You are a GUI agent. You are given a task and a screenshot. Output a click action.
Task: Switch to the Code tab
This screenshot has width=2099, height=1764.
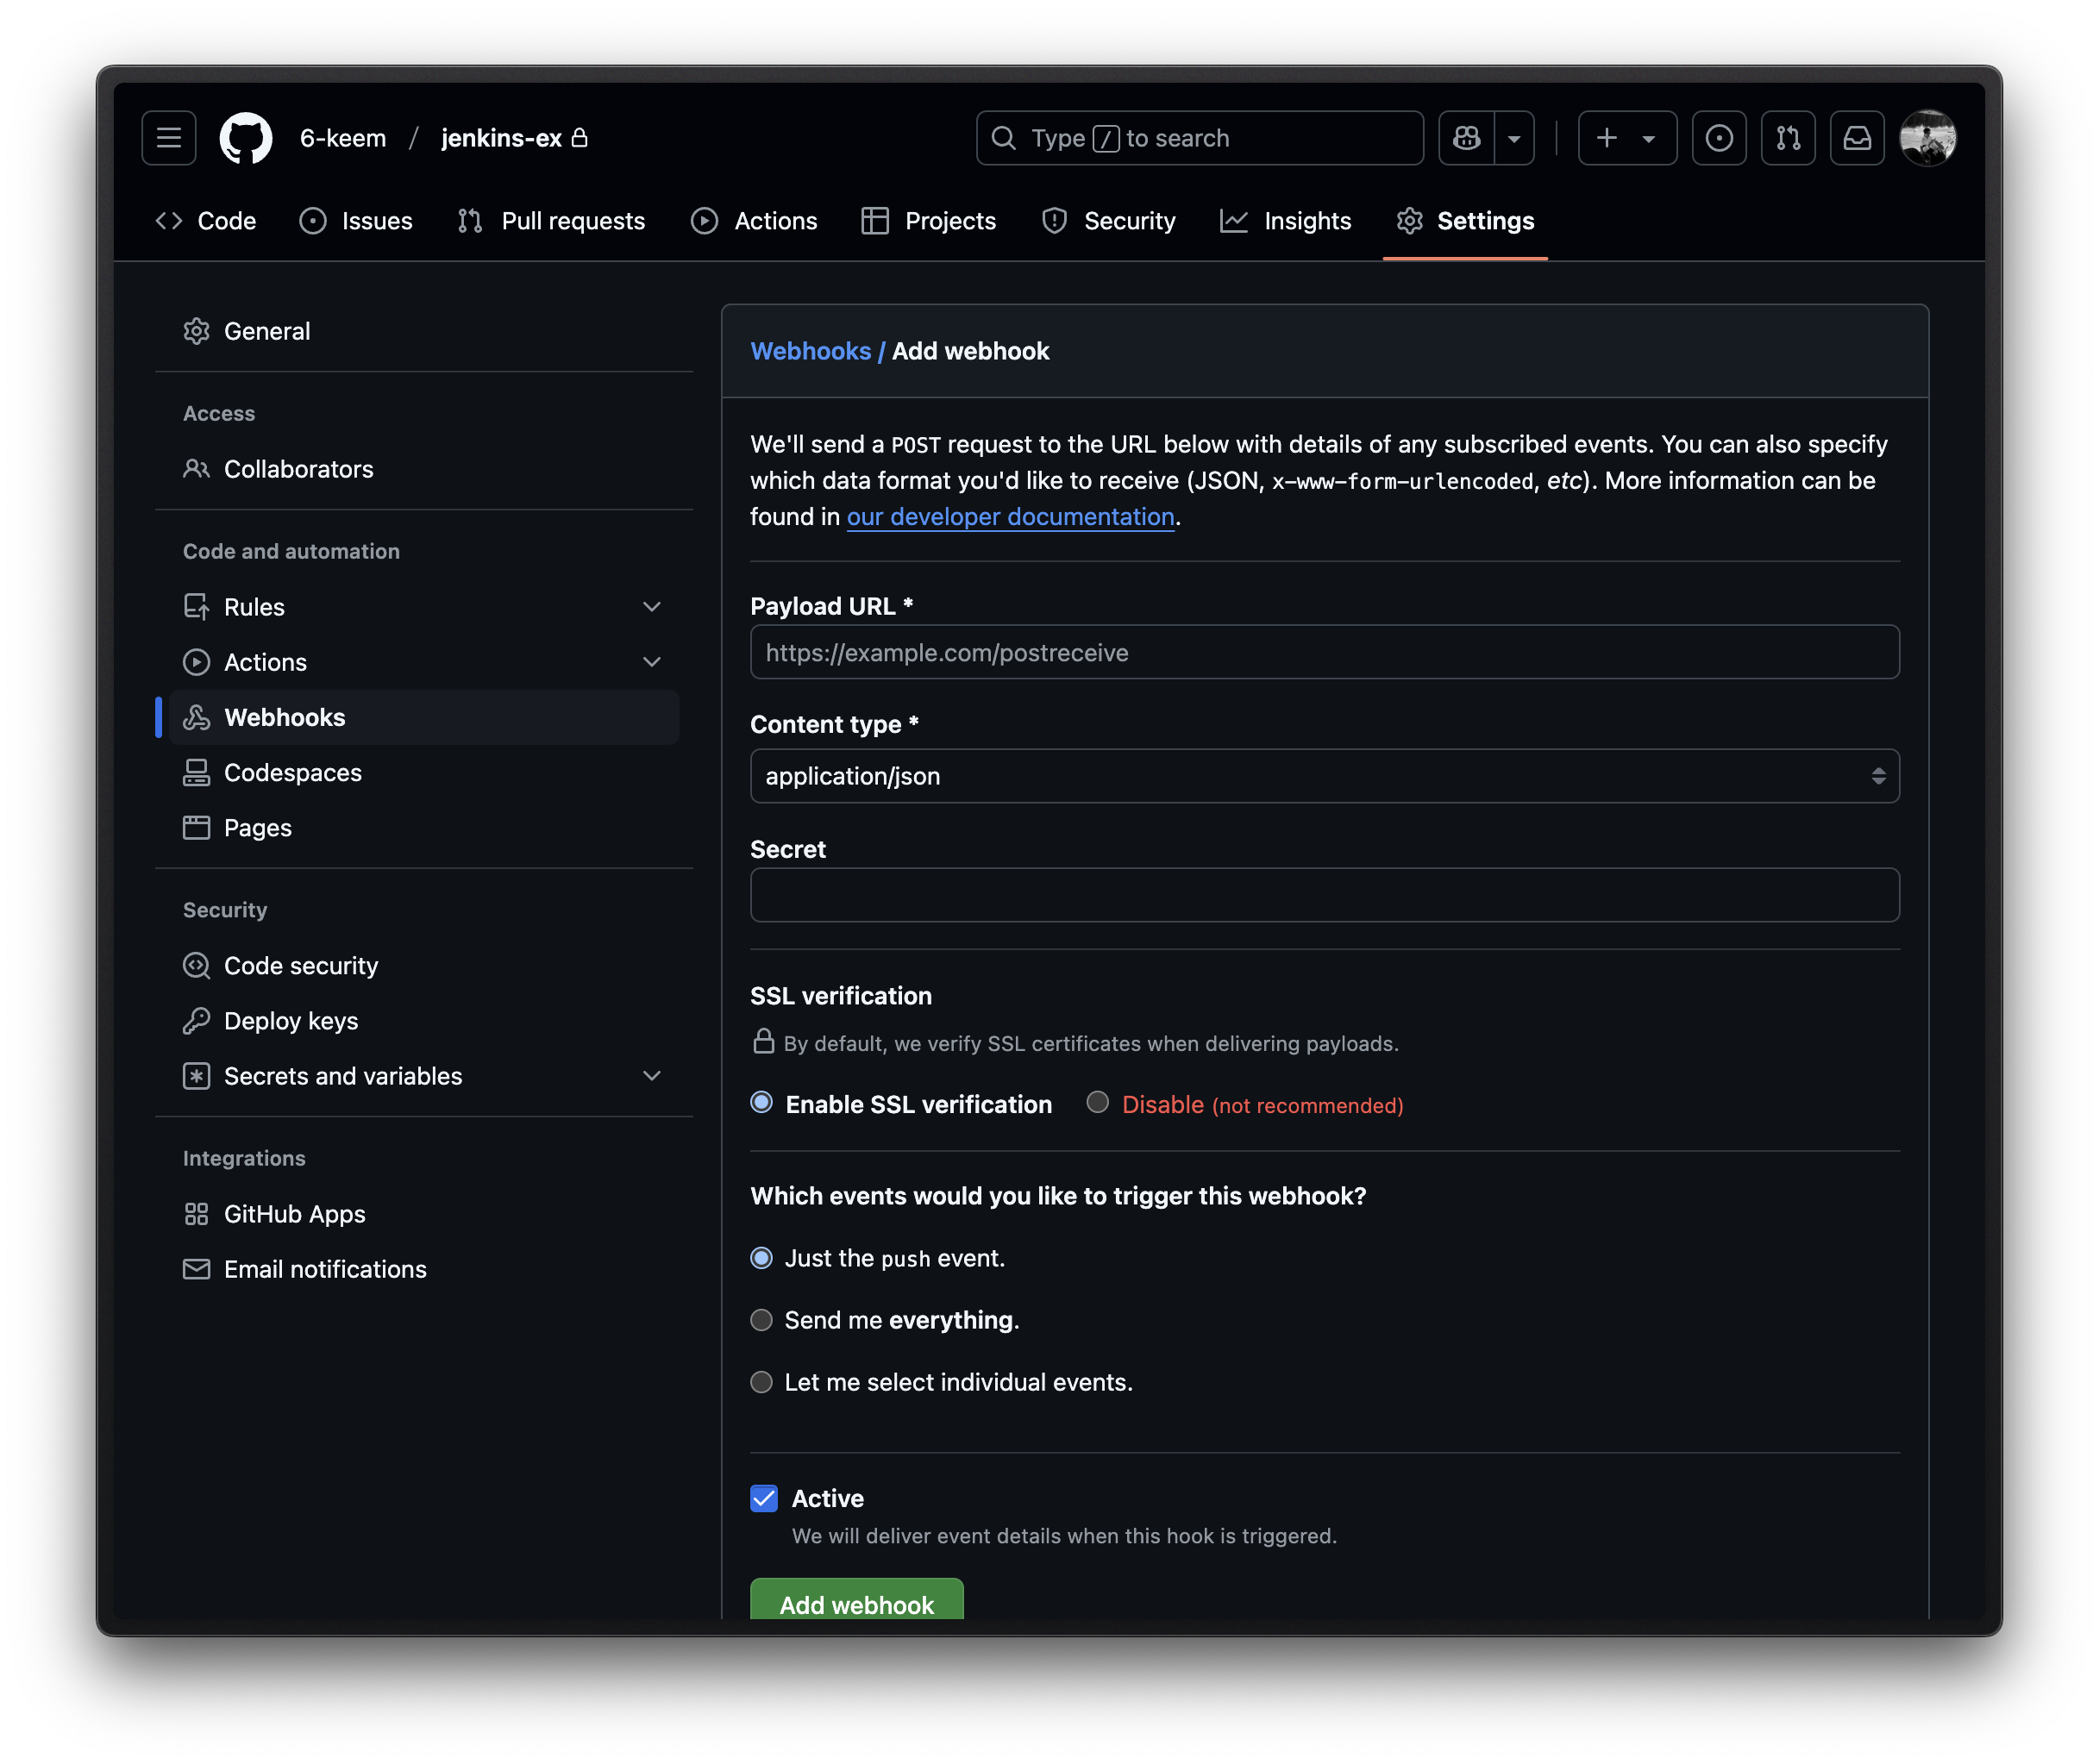click(x=206, y=221)
